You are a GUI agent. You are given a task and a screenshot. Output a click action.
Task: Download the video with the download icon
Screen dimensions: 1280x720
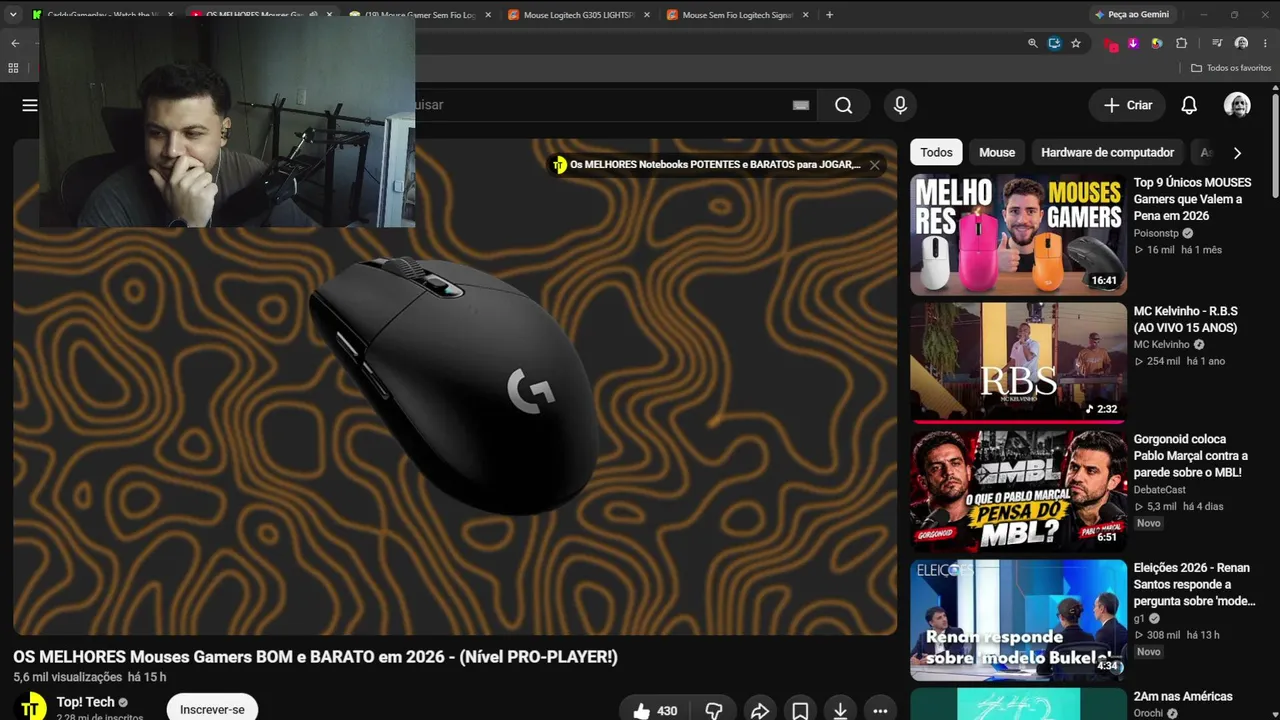840,711
